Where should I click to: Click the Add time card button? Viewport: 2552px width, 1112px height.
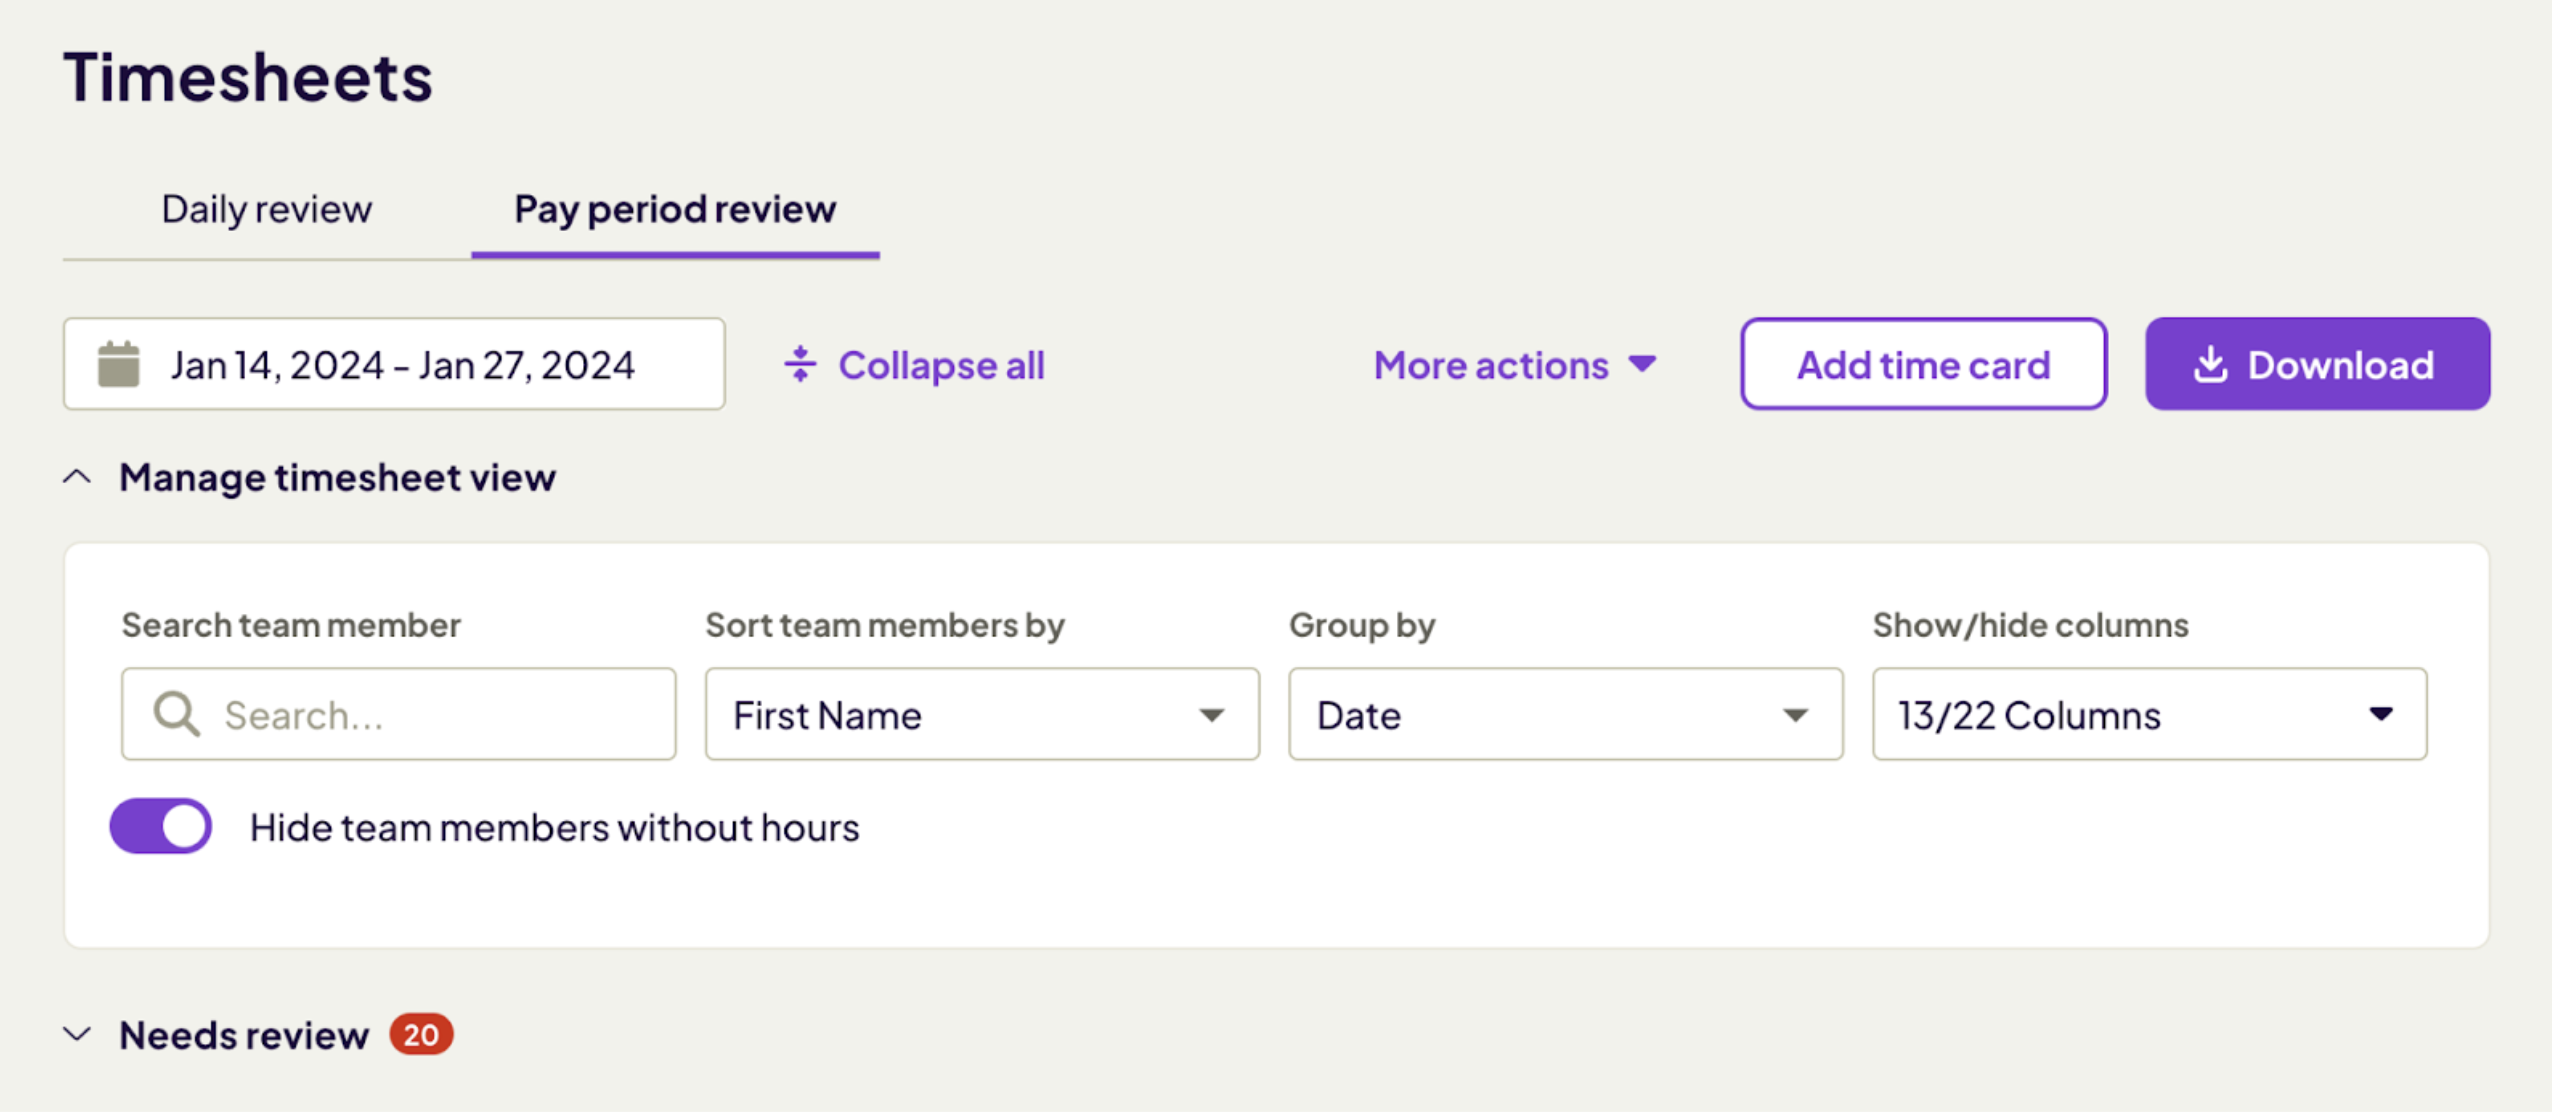(x=1922, y=364)
